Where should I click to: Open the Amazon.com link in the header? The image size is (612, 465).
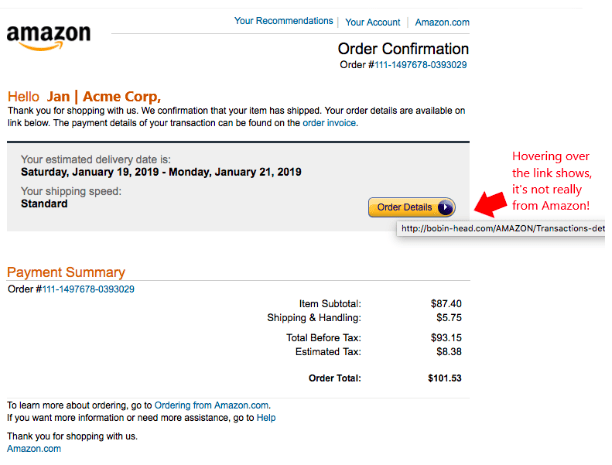pos(442,22)
